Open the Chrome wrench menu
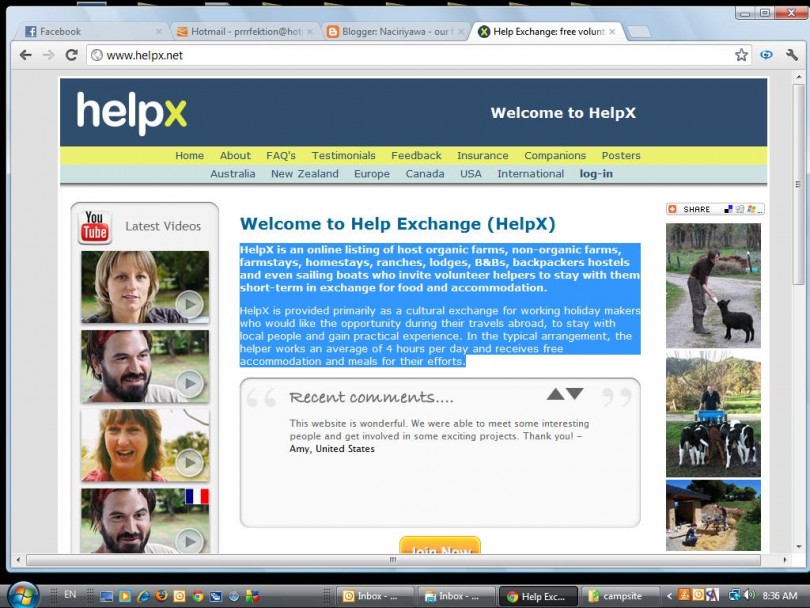 tap(791, 55)
